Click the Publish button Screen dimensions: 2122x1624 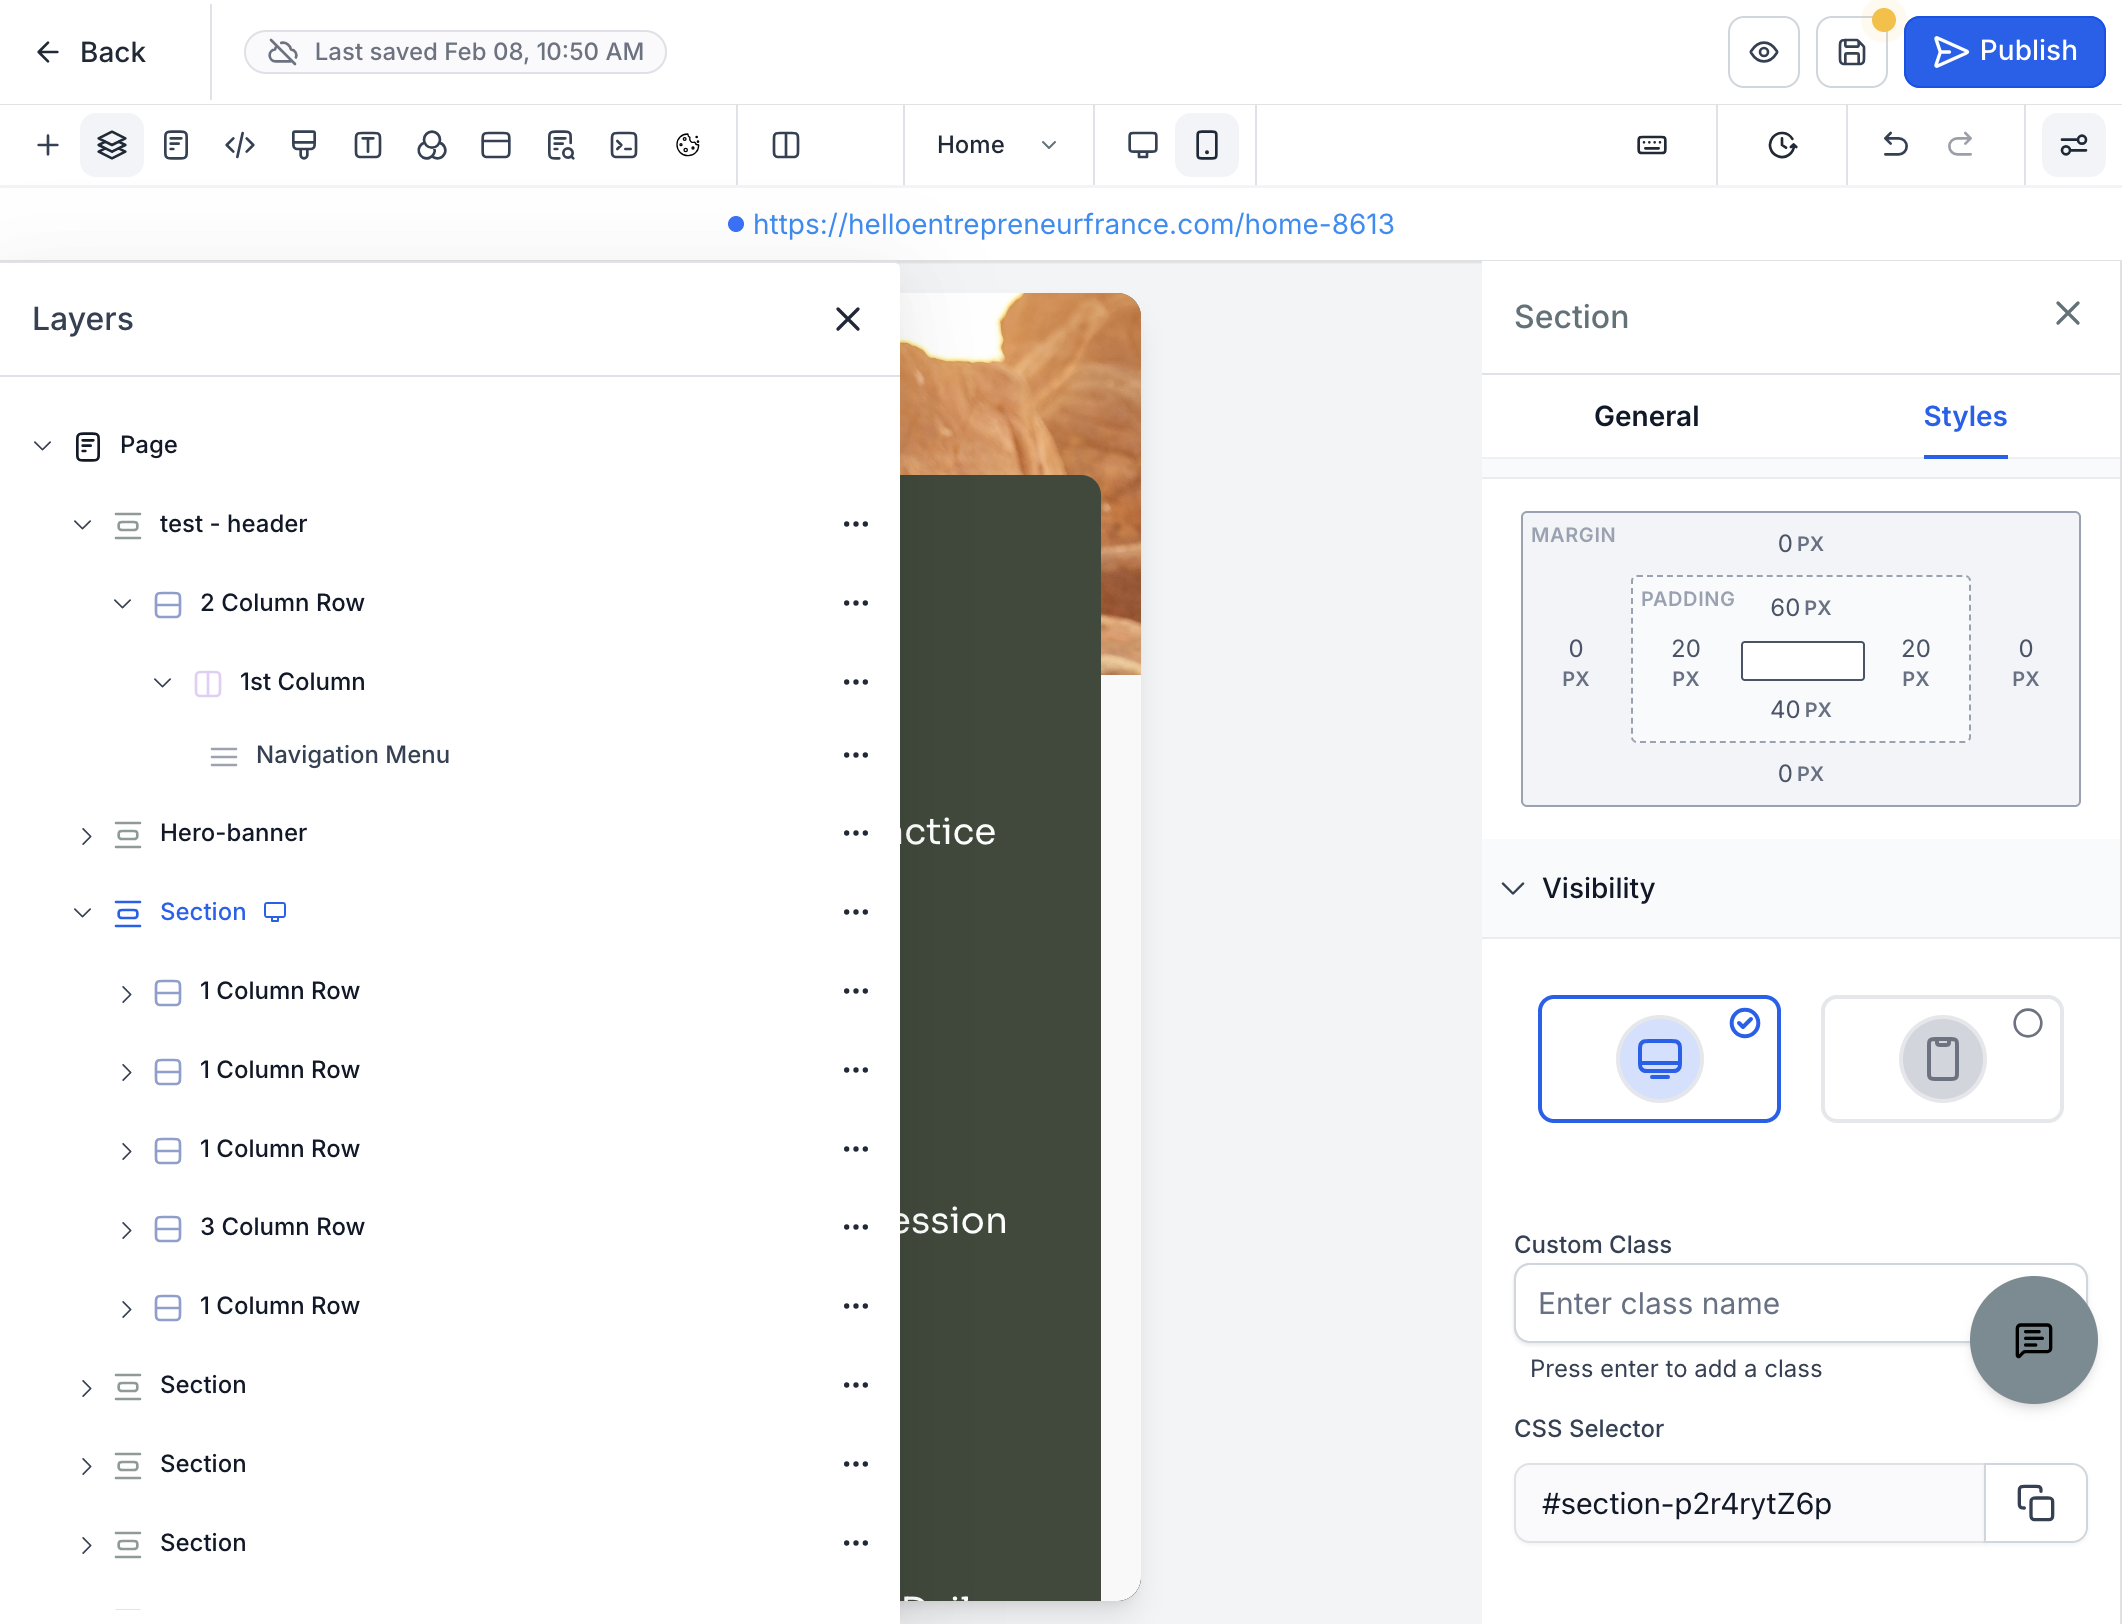point(2004,52)
